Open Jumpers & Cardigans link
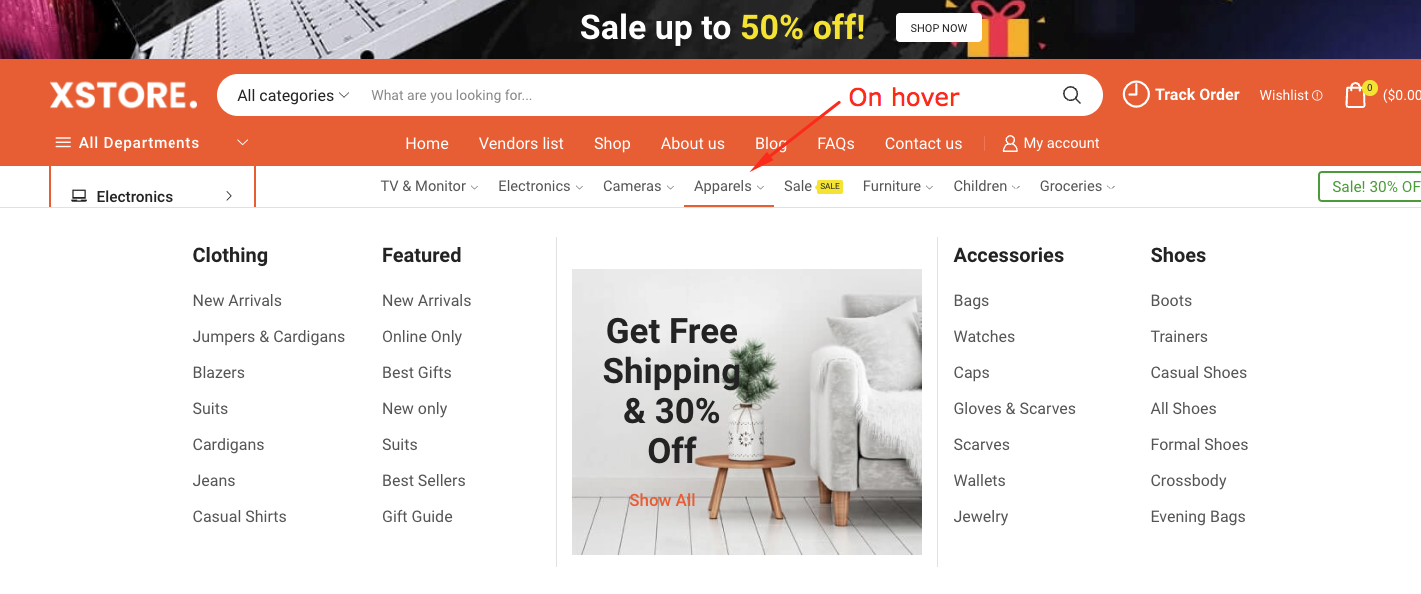The height and width of the screenshot is (594, 1421). point(269,336)
